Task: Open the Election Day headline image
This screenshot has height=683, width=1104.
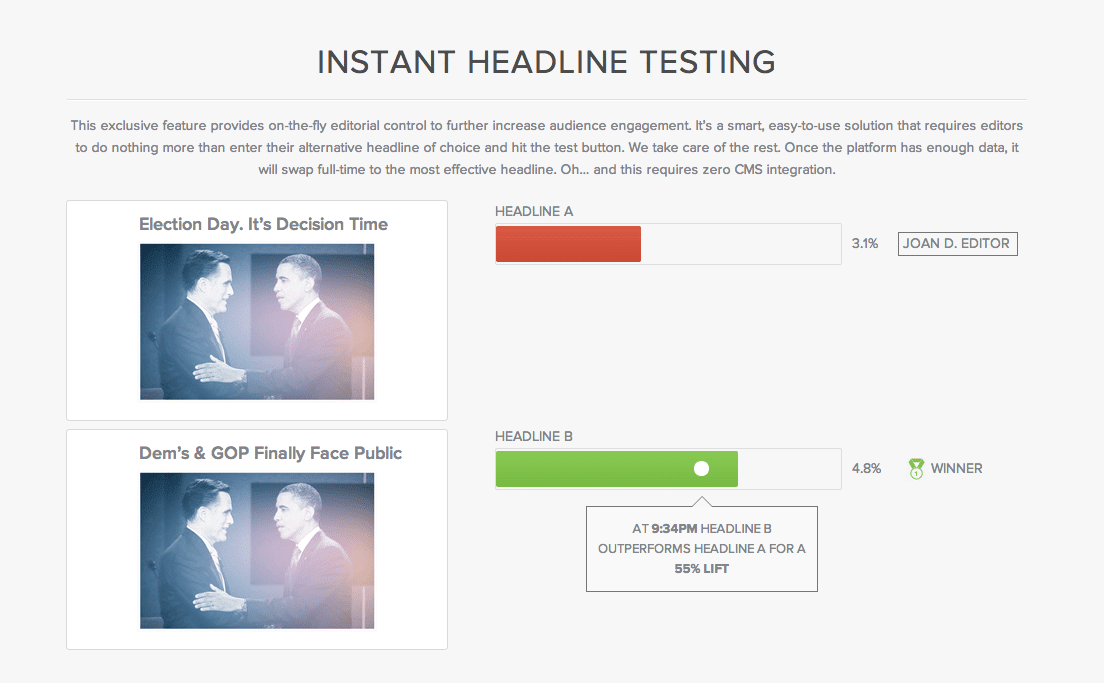Action: (257, 322)
